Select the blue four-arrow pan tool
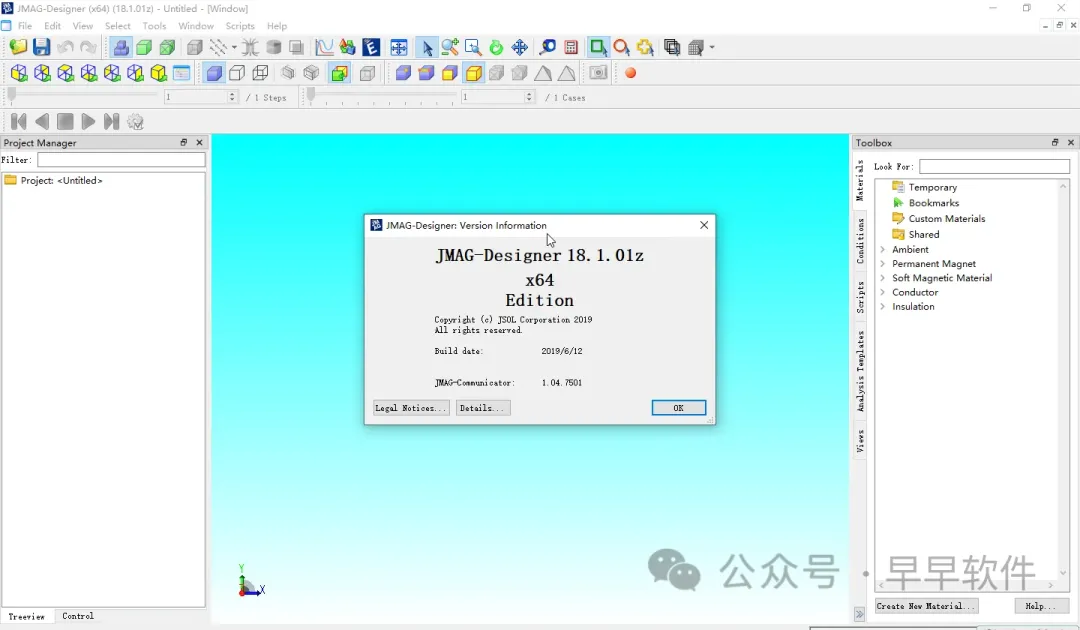 519,47
